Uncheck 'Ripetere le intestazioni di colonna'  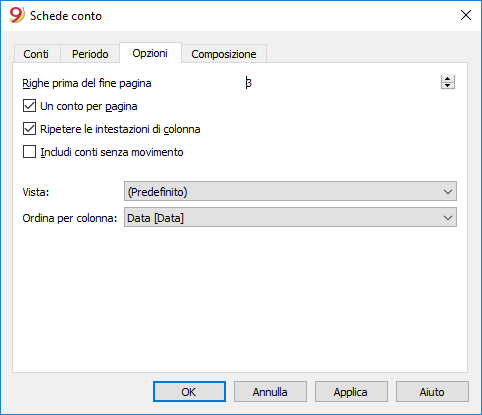(x=29, y=129)
